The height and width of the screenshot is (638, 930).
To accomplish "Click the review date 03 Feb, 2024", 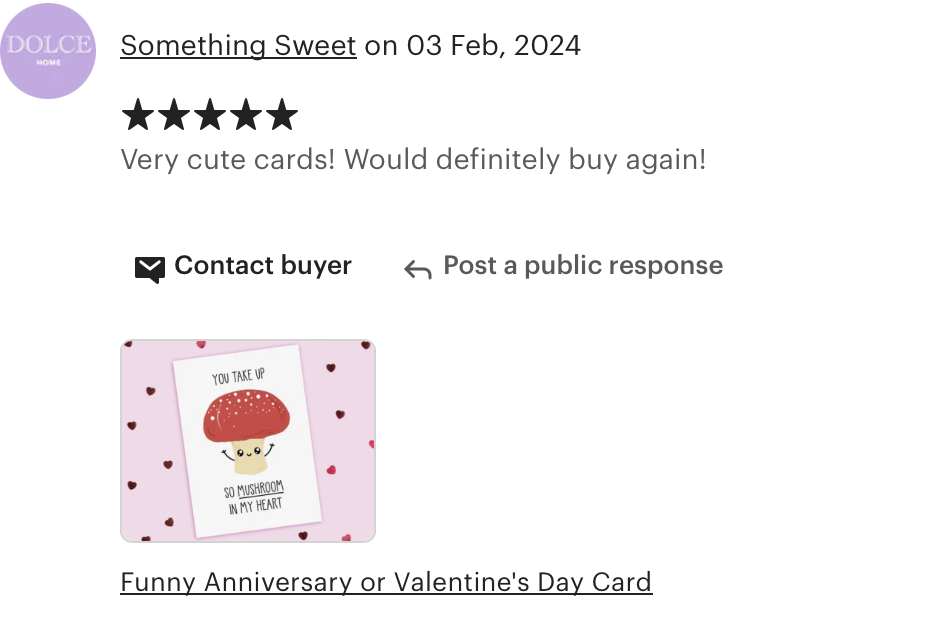I will point(493,46).
